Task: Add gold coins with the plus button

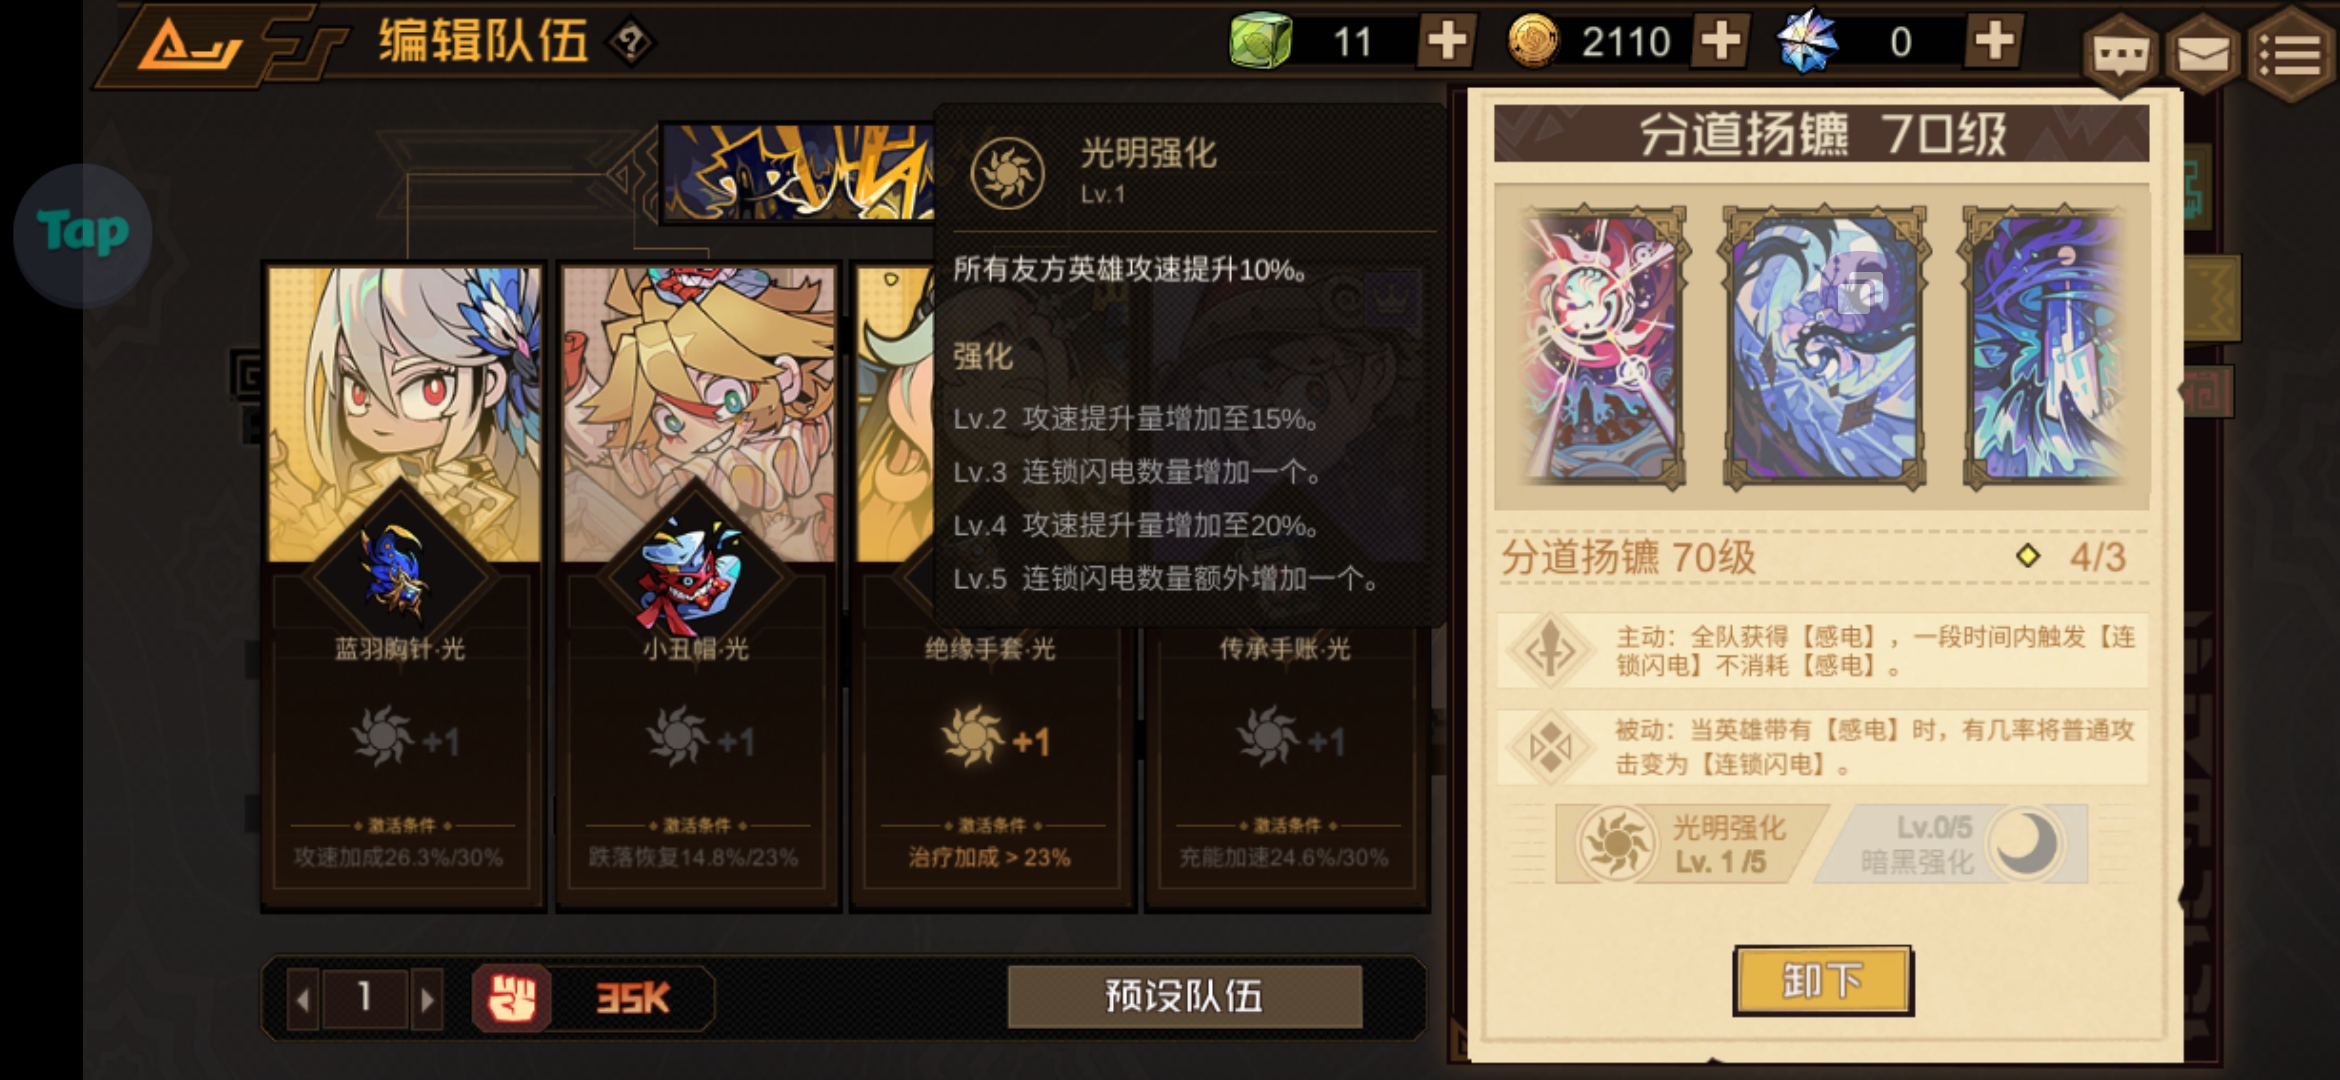Action: (1720, 42)
